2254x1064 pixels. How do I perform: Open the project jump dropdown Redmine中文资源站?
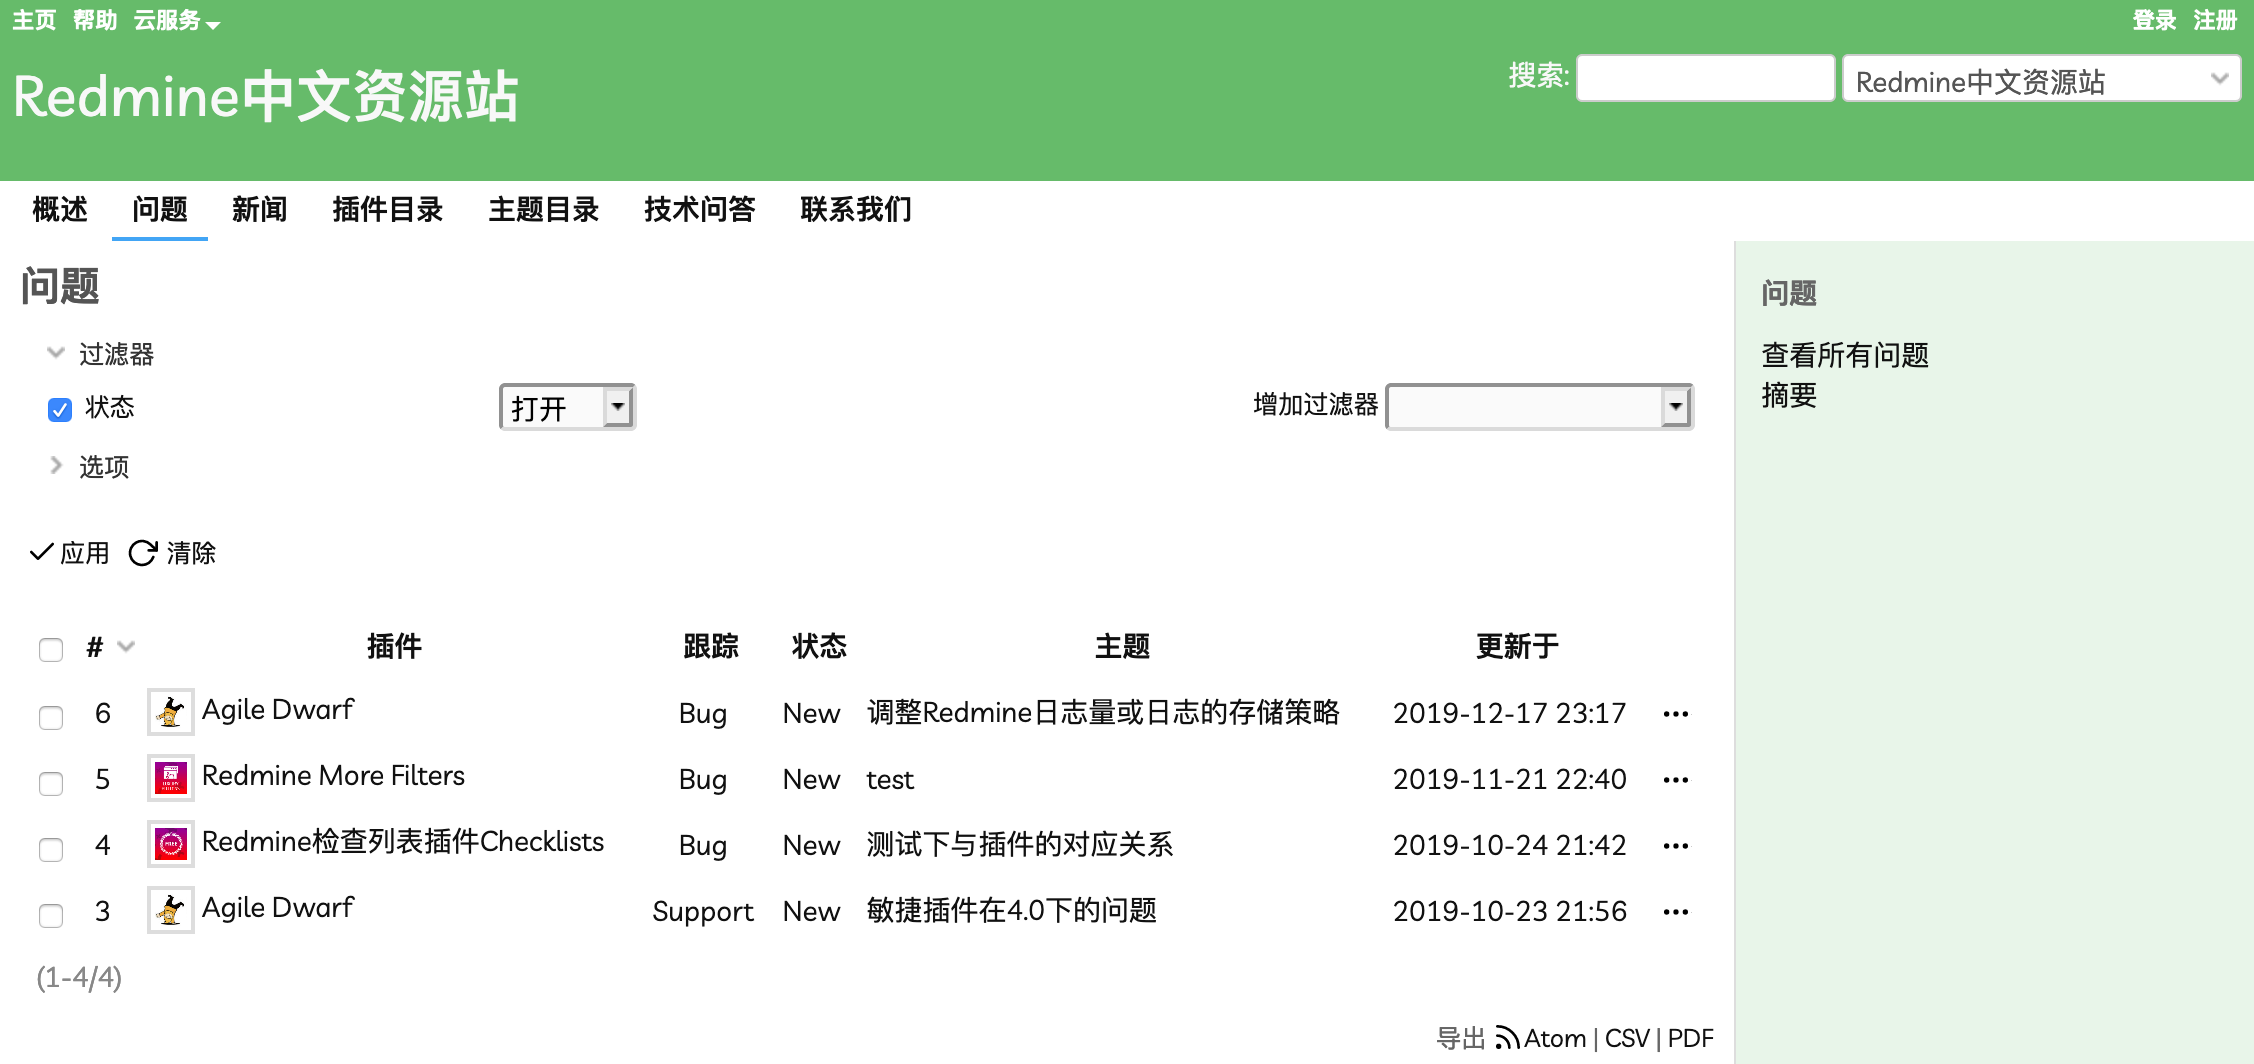pyautogui.click(x=2041, y=79)
